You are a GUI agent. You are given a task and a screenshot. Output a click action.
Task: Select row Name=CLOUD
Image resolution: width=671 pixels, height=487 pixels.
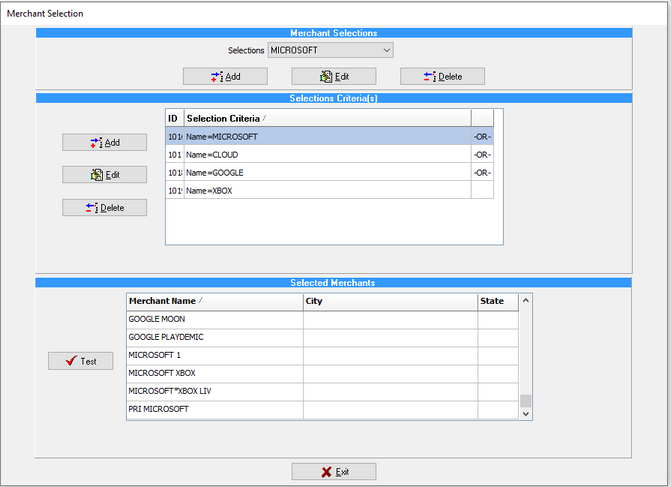tap(330, 154)
